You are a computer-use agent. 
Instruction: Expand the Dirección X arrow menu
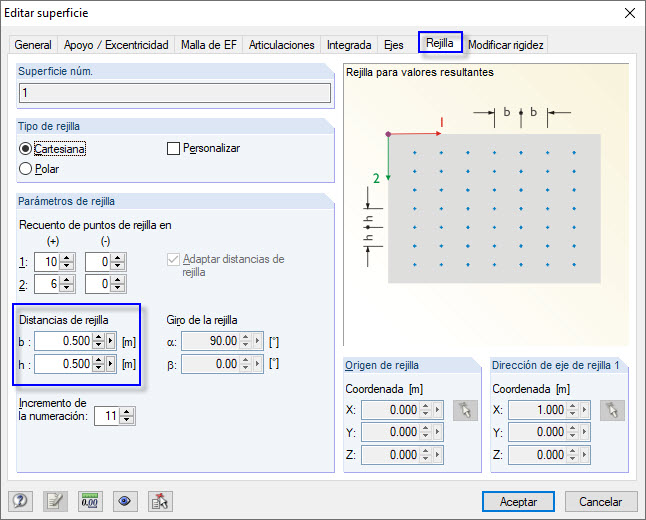click(585, 410)
